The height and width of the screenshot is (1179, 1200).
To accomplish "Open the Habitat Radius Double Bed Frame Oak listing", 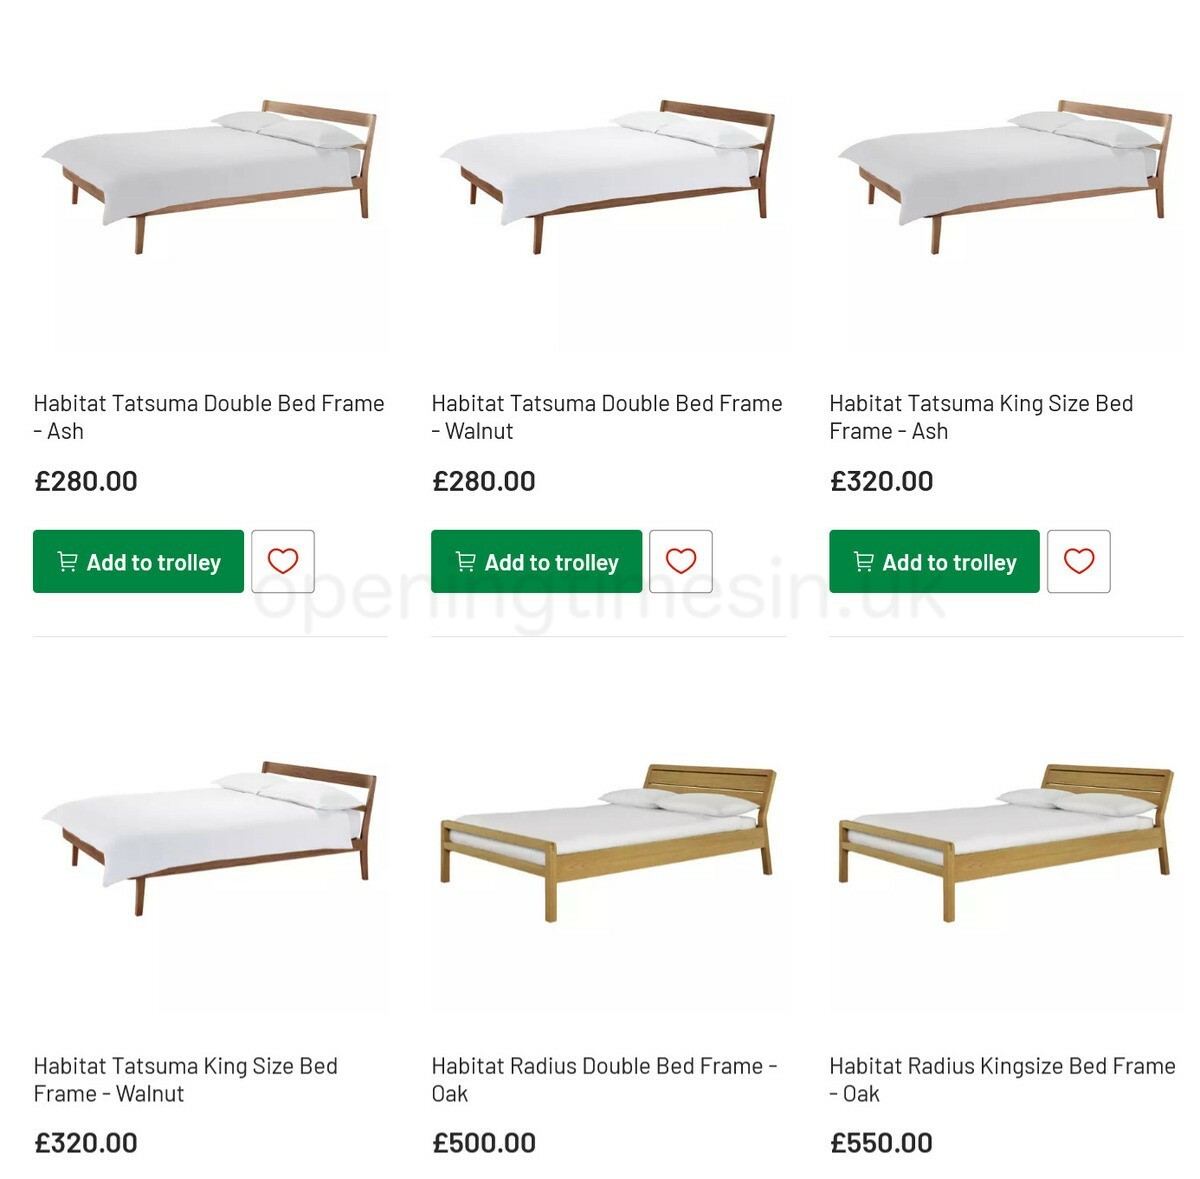I will pos(604,1079).
